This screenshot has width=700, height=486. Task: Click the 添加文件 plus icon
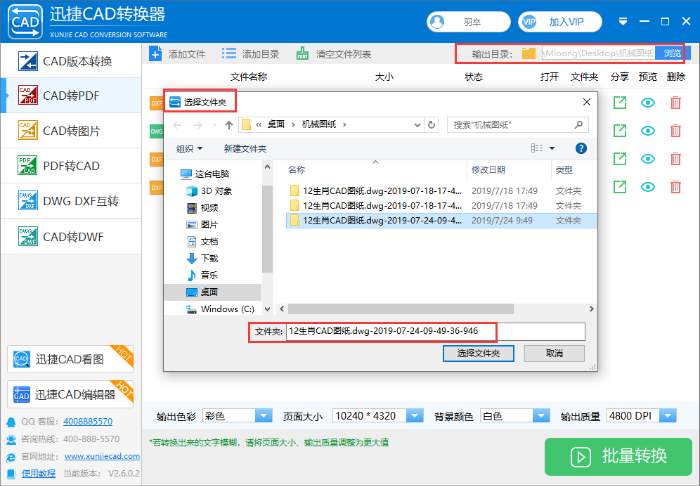coord(155,54)
